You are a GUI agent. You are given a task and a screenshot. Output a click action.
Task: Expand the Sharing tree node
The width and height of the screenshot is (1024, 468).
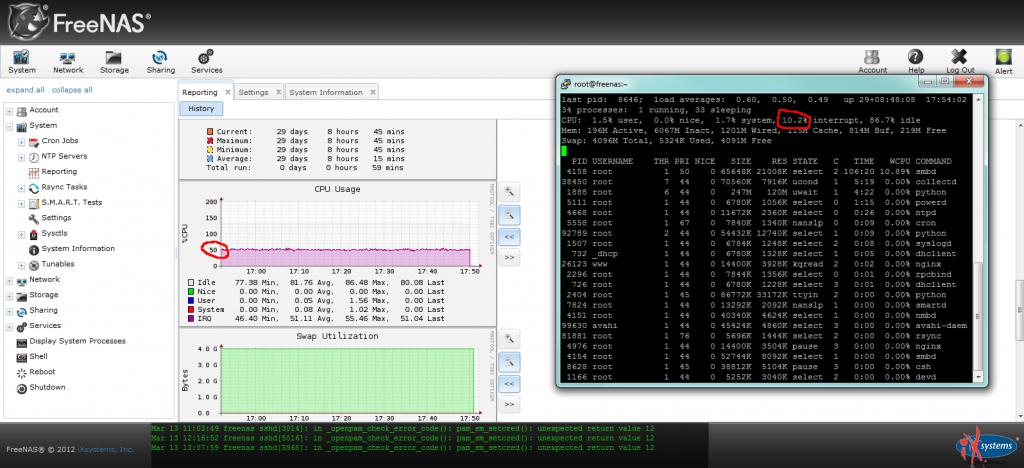(10, 311)
